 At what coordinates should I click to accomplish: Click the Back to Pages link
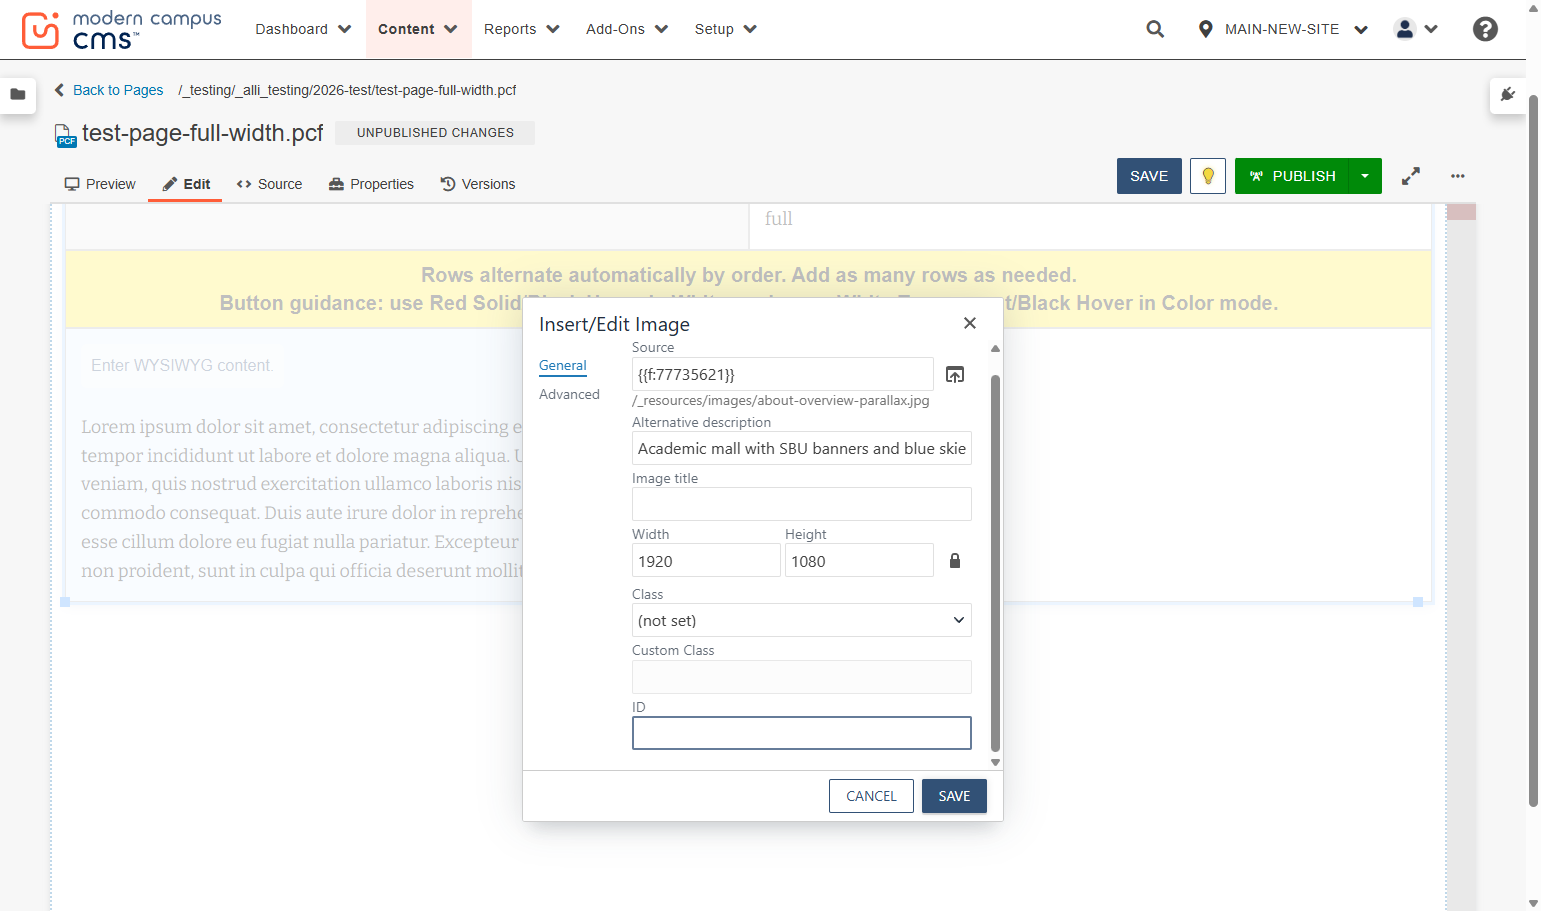(118, 90)
